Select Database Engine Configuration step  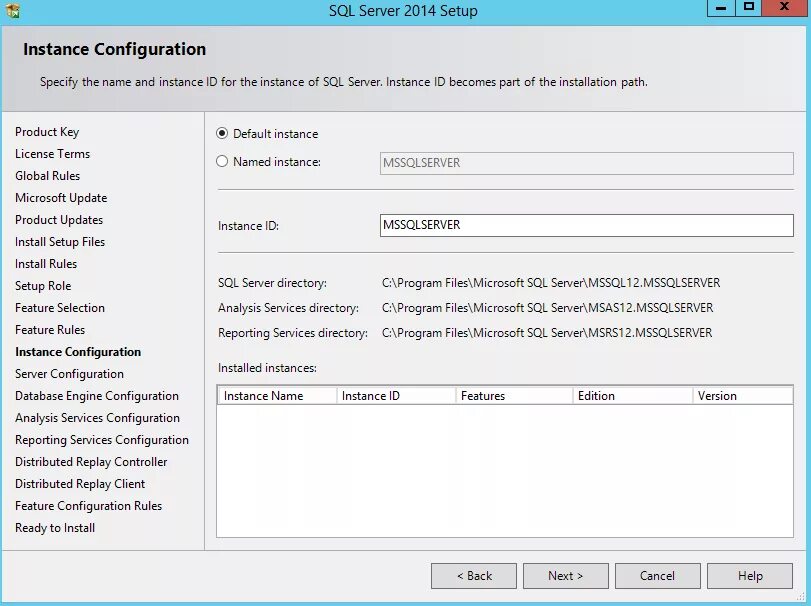[97, 396]
